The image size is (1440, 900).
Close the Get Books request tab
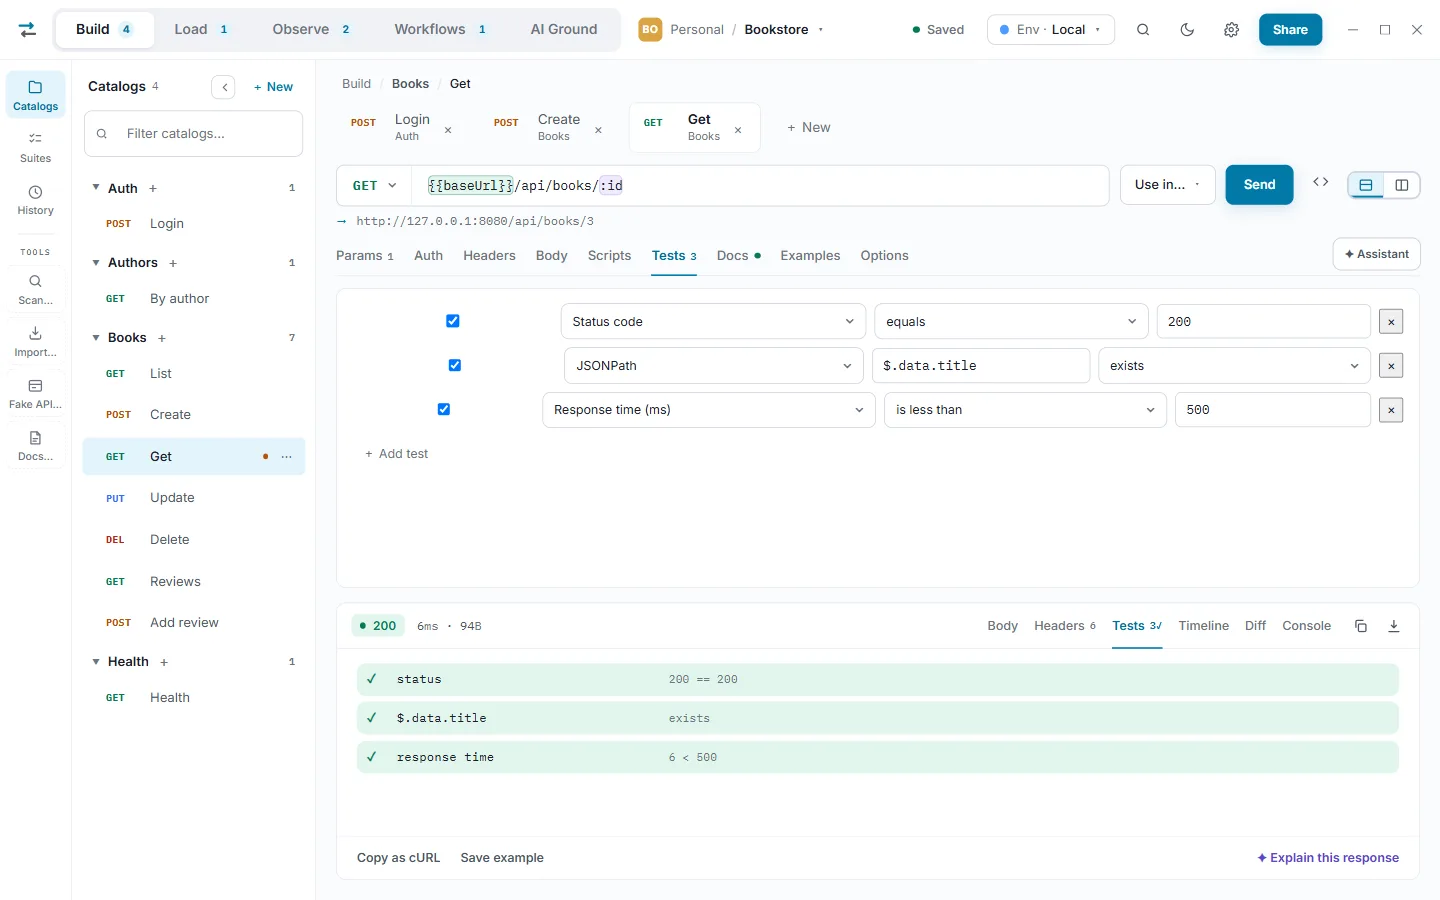coord(738,130)
